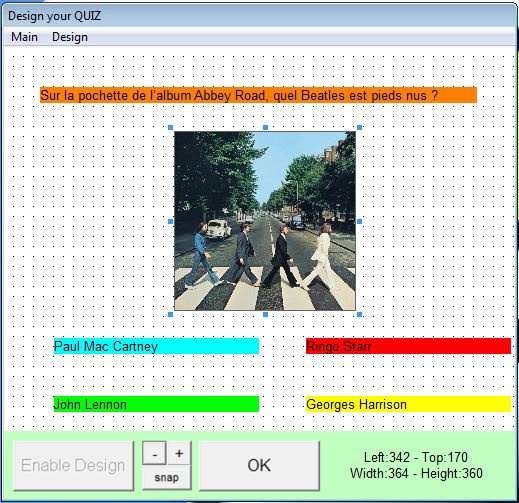Grab the right-middle resize handle of the image

[359, 221]
